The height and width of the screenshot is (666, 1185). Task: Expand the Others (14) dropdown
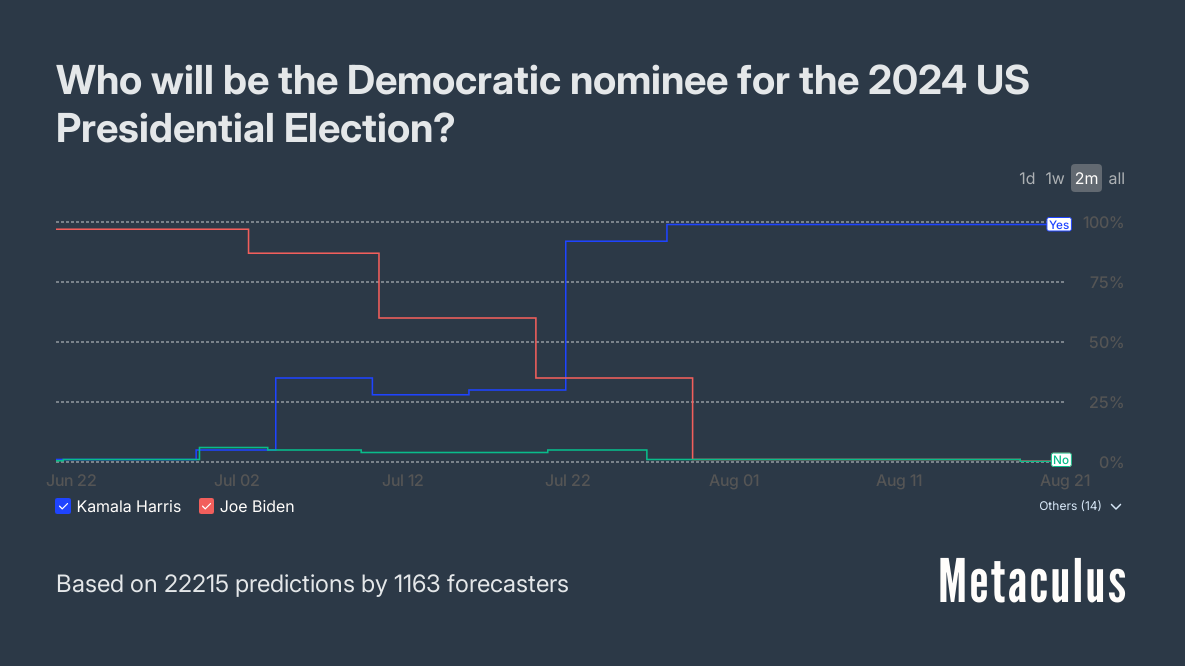1080,506
